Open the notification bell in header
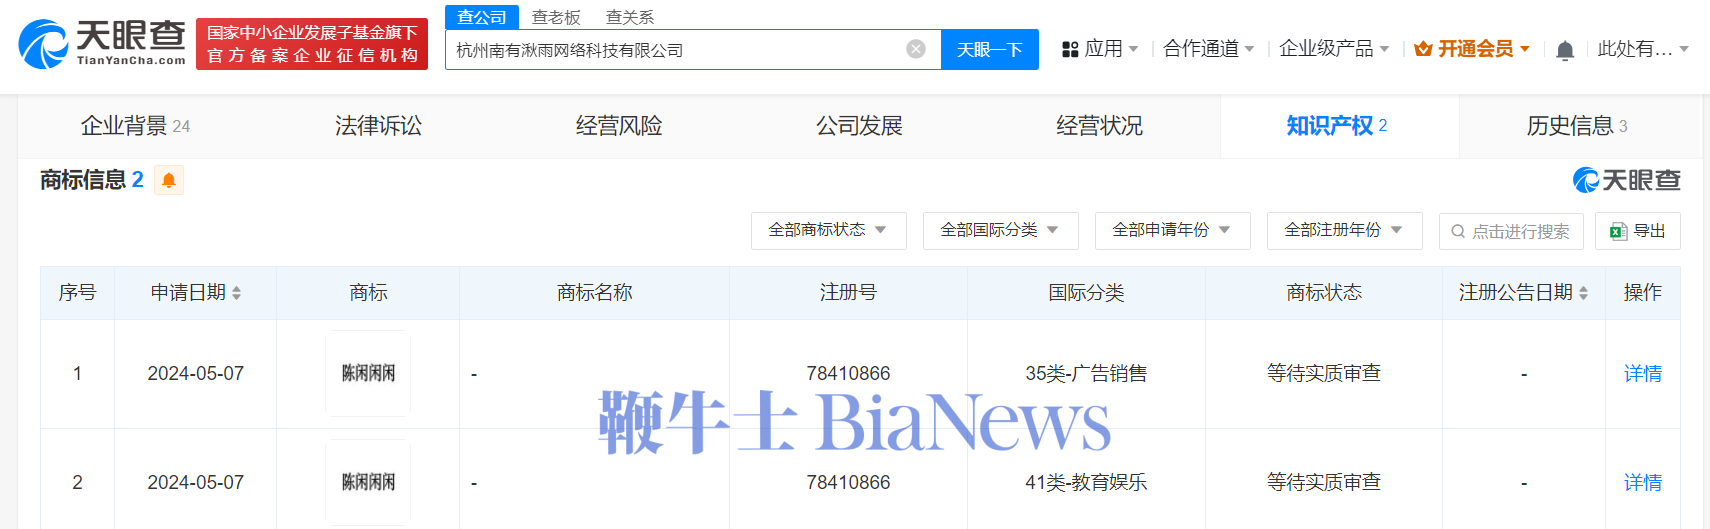Viewport: 1710px width, 529px height. coord(1565,50)
